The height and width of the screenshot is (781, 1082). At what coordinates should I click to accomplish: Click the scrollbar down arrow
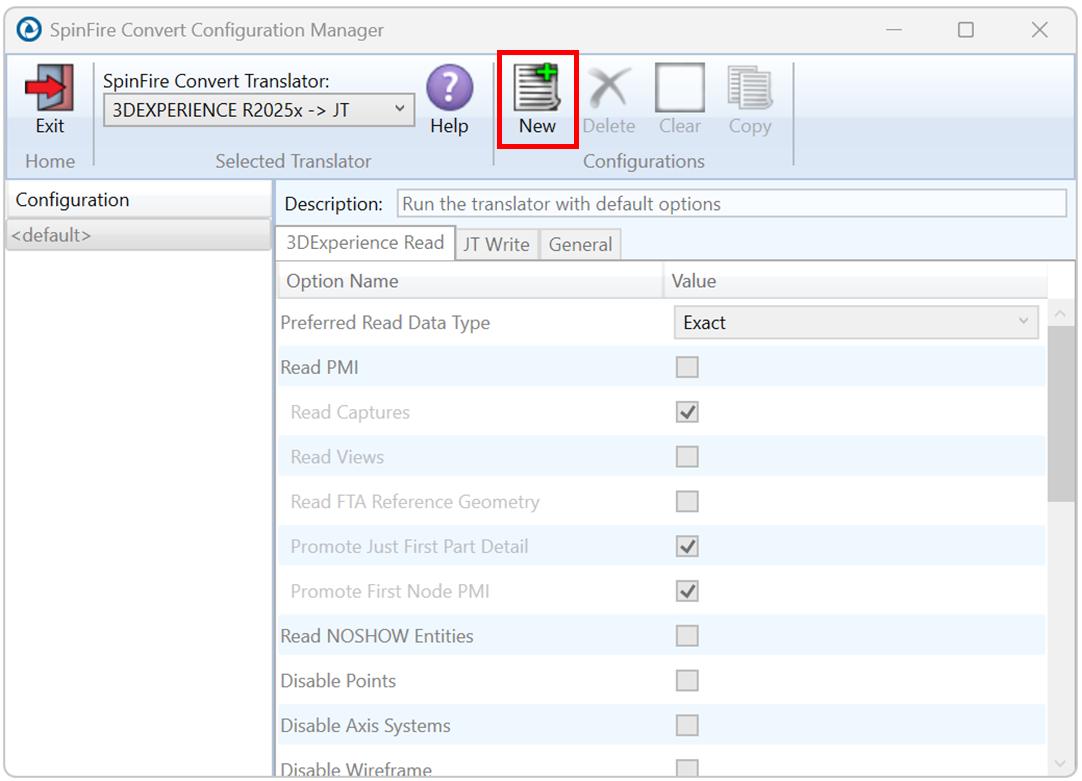click(x=1061, y=764)
